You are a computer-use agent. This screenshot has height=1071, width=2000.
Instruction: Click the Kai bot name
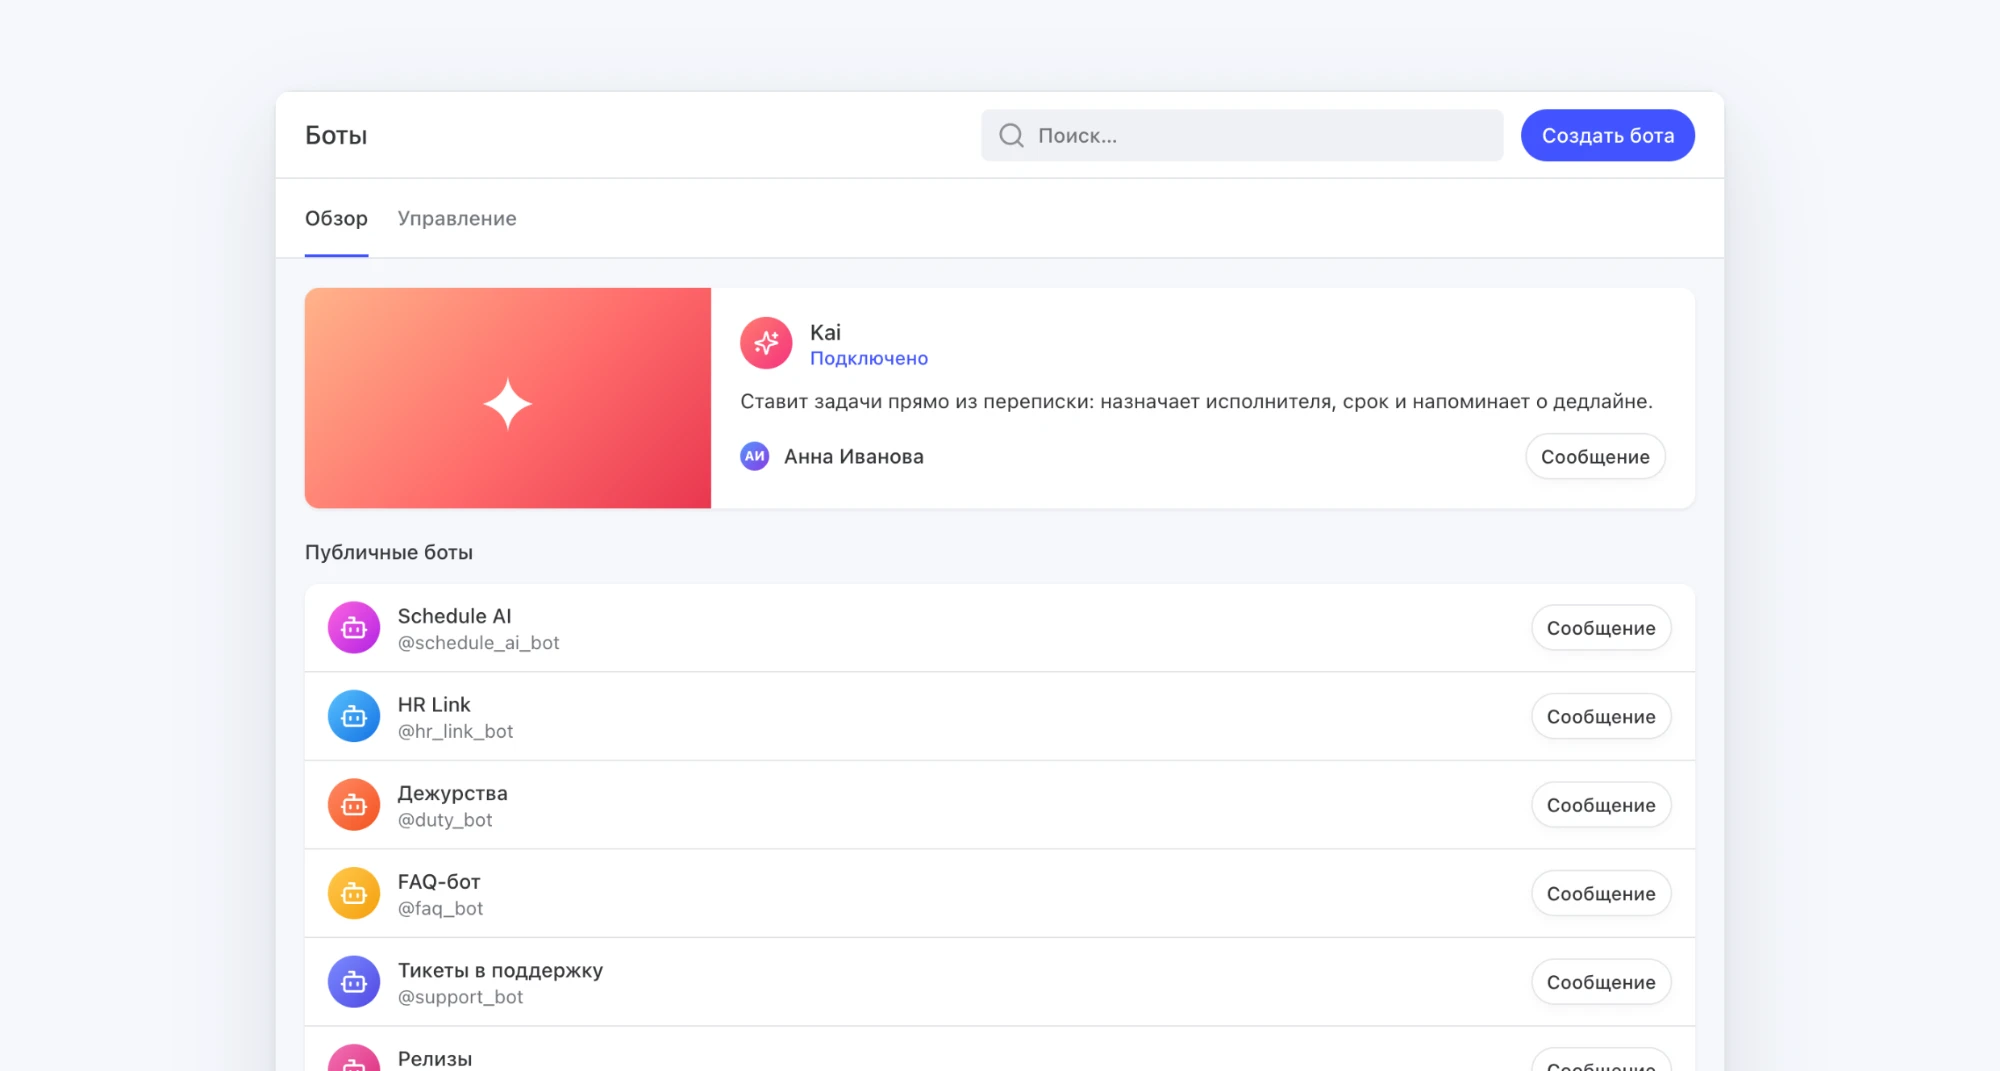[825, 332]
